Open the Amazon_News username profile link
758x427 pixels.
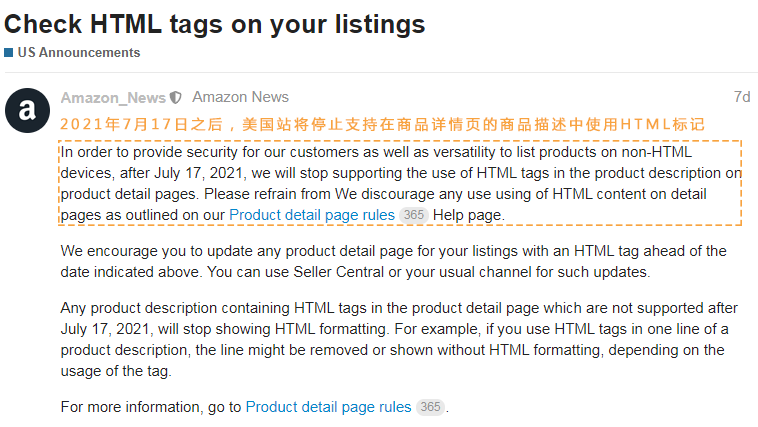coord(113,97)
